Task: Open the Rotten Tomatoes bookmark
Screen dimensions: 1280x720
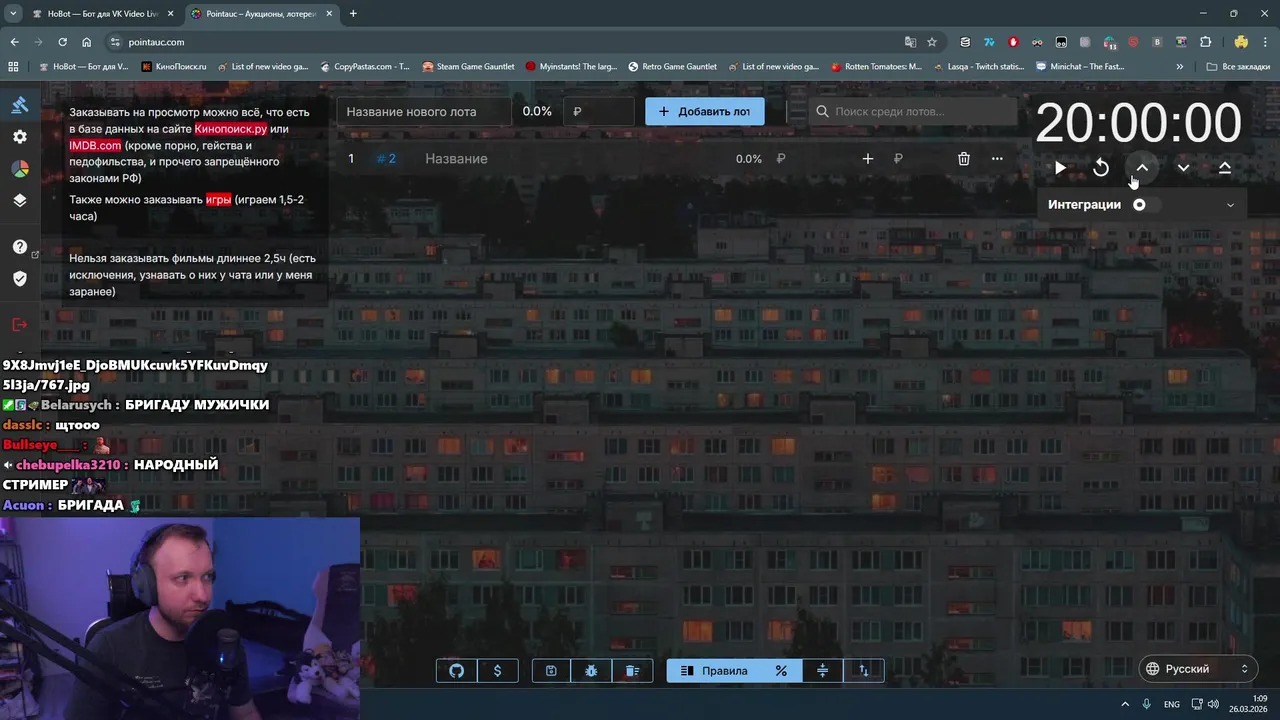Action: click(x=877, y=67)
